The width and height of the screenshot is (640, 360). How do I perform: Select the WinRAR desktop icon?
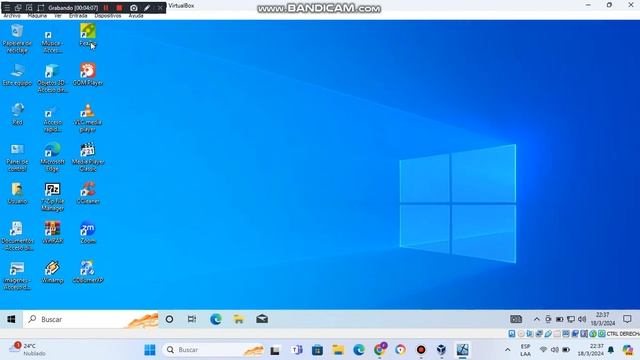tap(53, 233)
